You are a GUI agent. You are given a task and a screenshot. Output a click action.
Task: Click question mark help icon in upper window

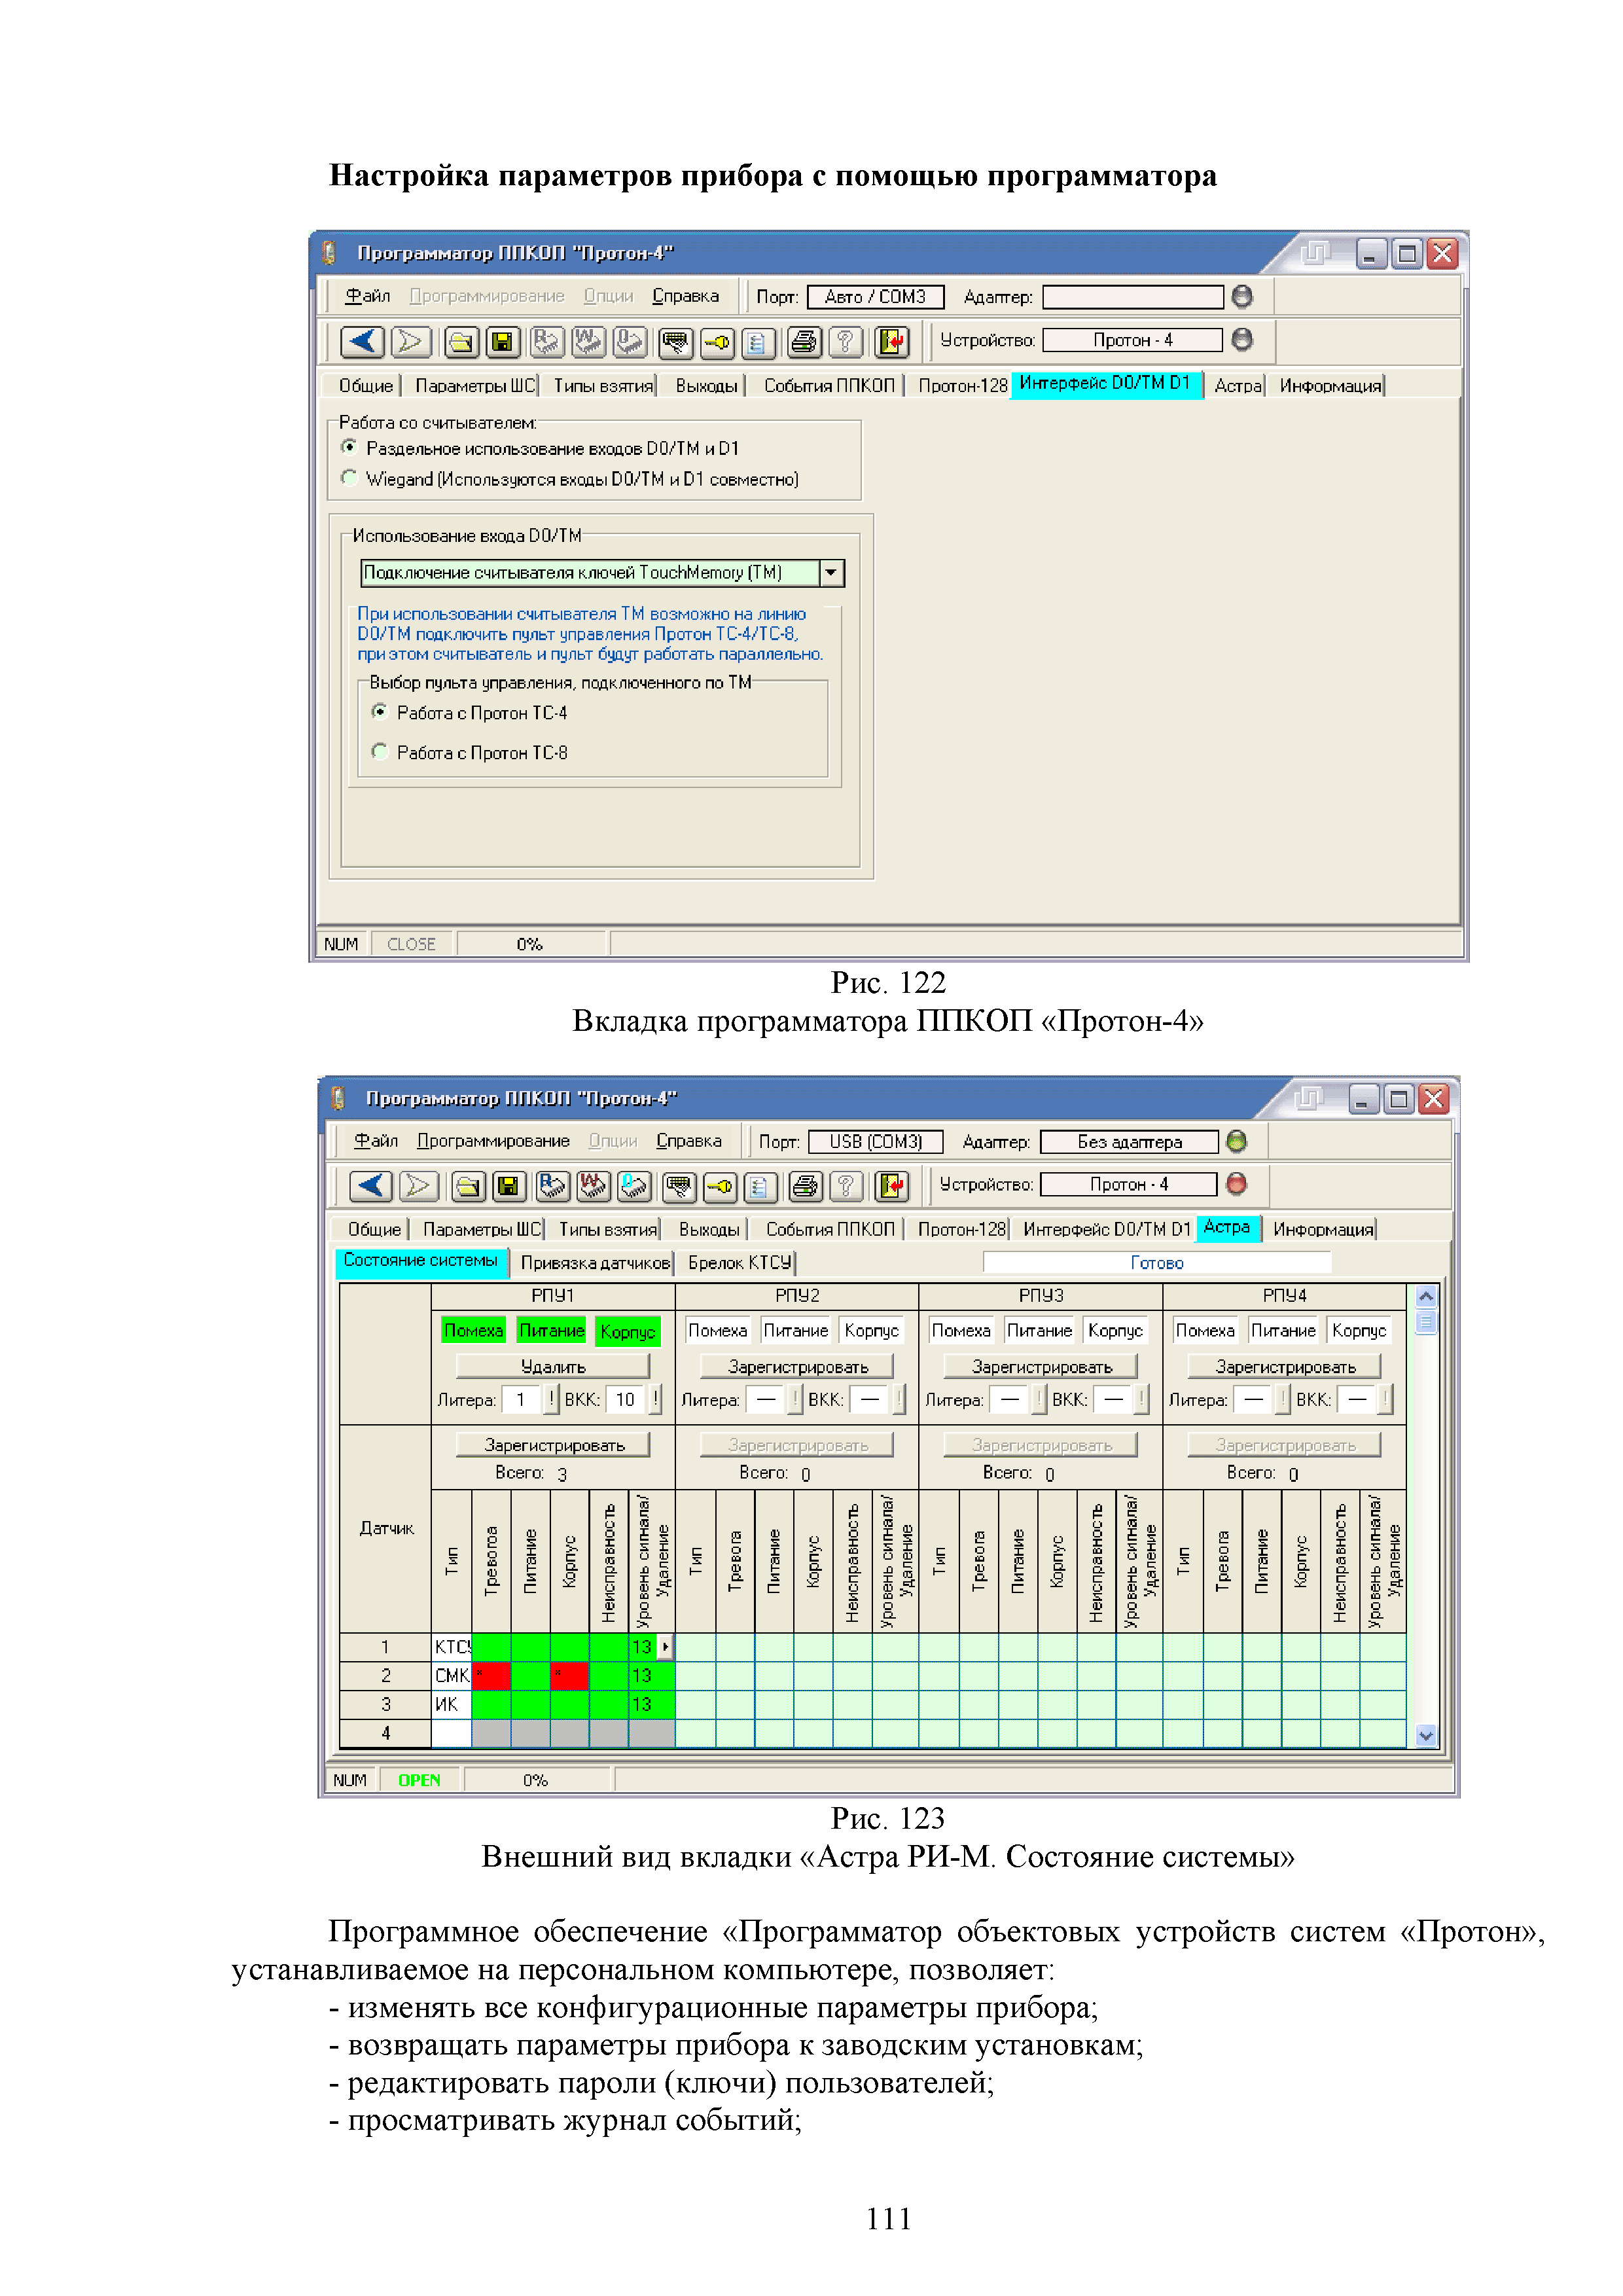click(x=846, y=342)
